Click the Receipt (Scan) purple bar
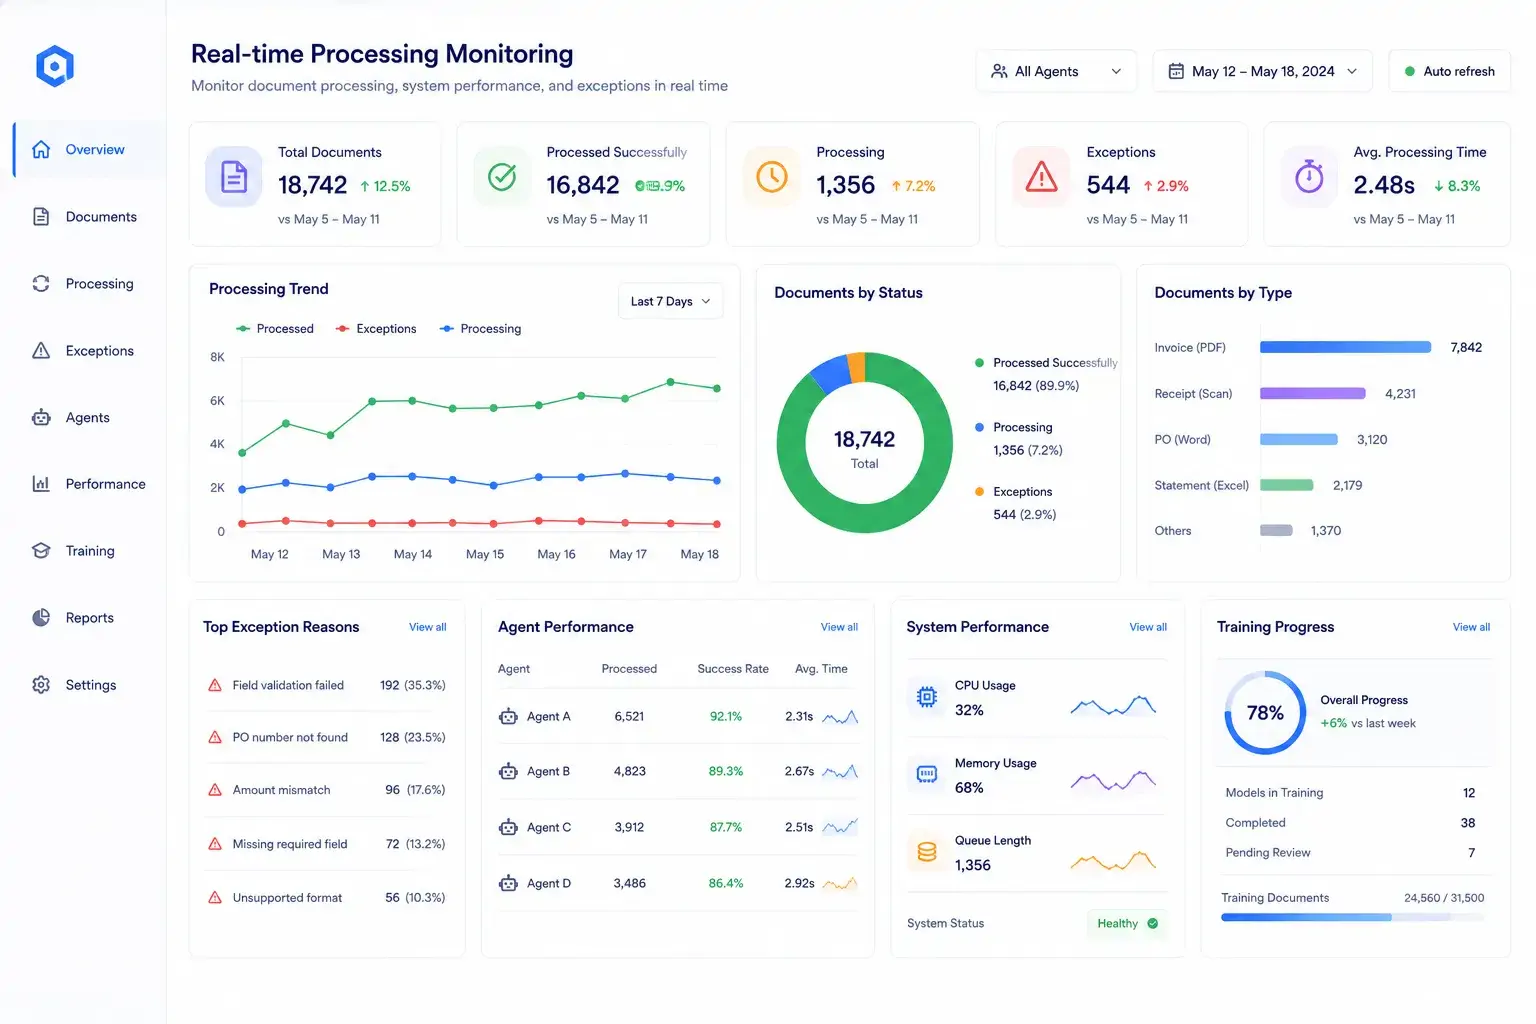This screenshot has width=1536, height=1024. [1312, 393]
